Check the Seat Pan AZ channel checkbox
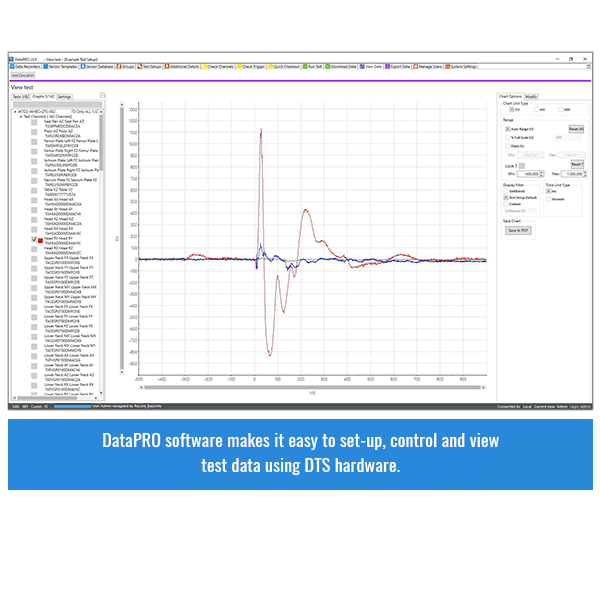 pos(34,122)
